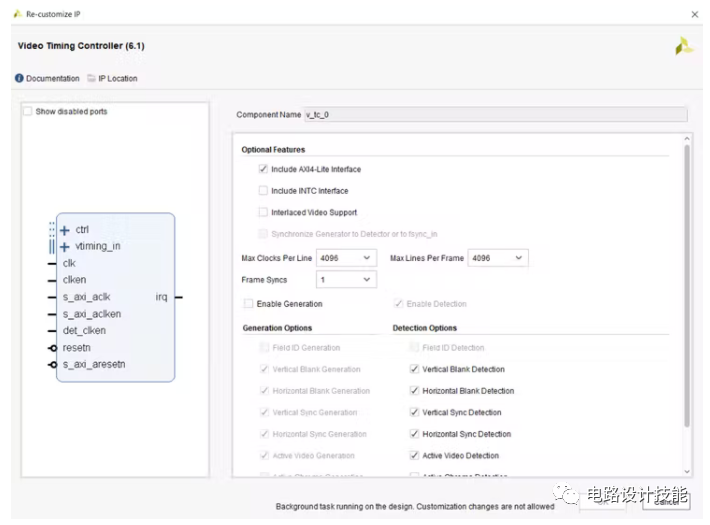Image resolution: width=710 pixels, height=525 pixels.
Task: Click the options panel scrollbar thumb
Action: point(687,285)
